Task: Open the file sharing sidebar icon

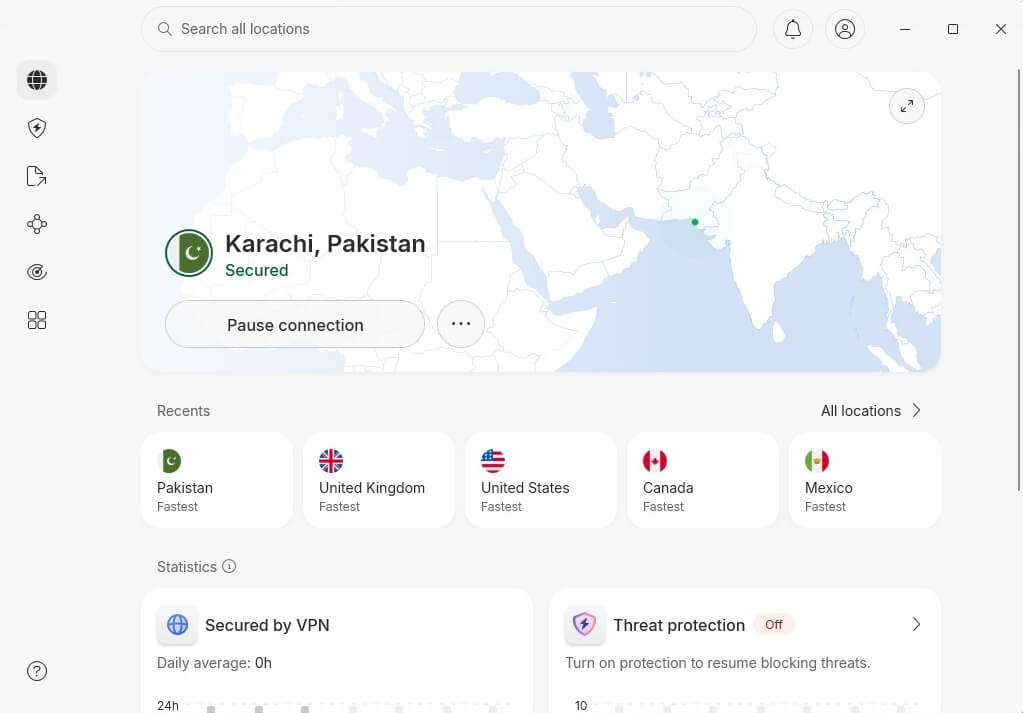Action: [37, 176]
